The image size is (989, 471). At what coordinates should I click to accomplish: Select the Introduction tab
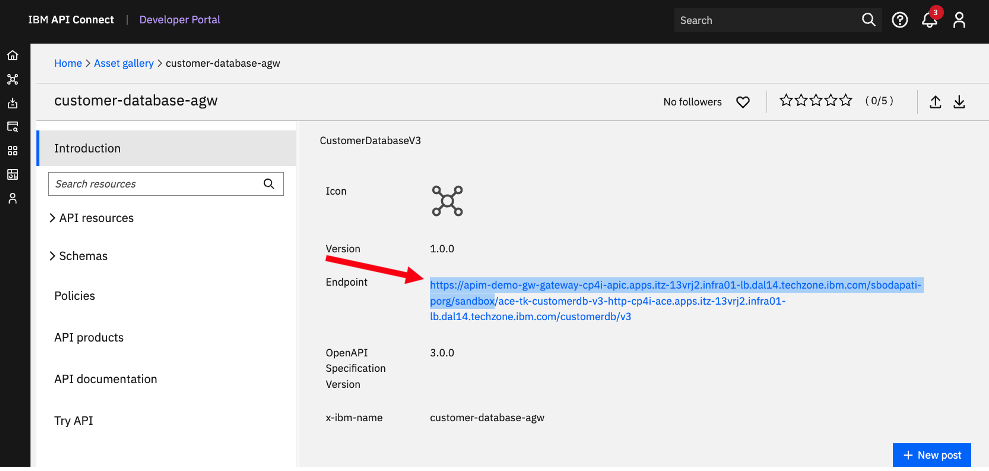(x=167, y=148)
